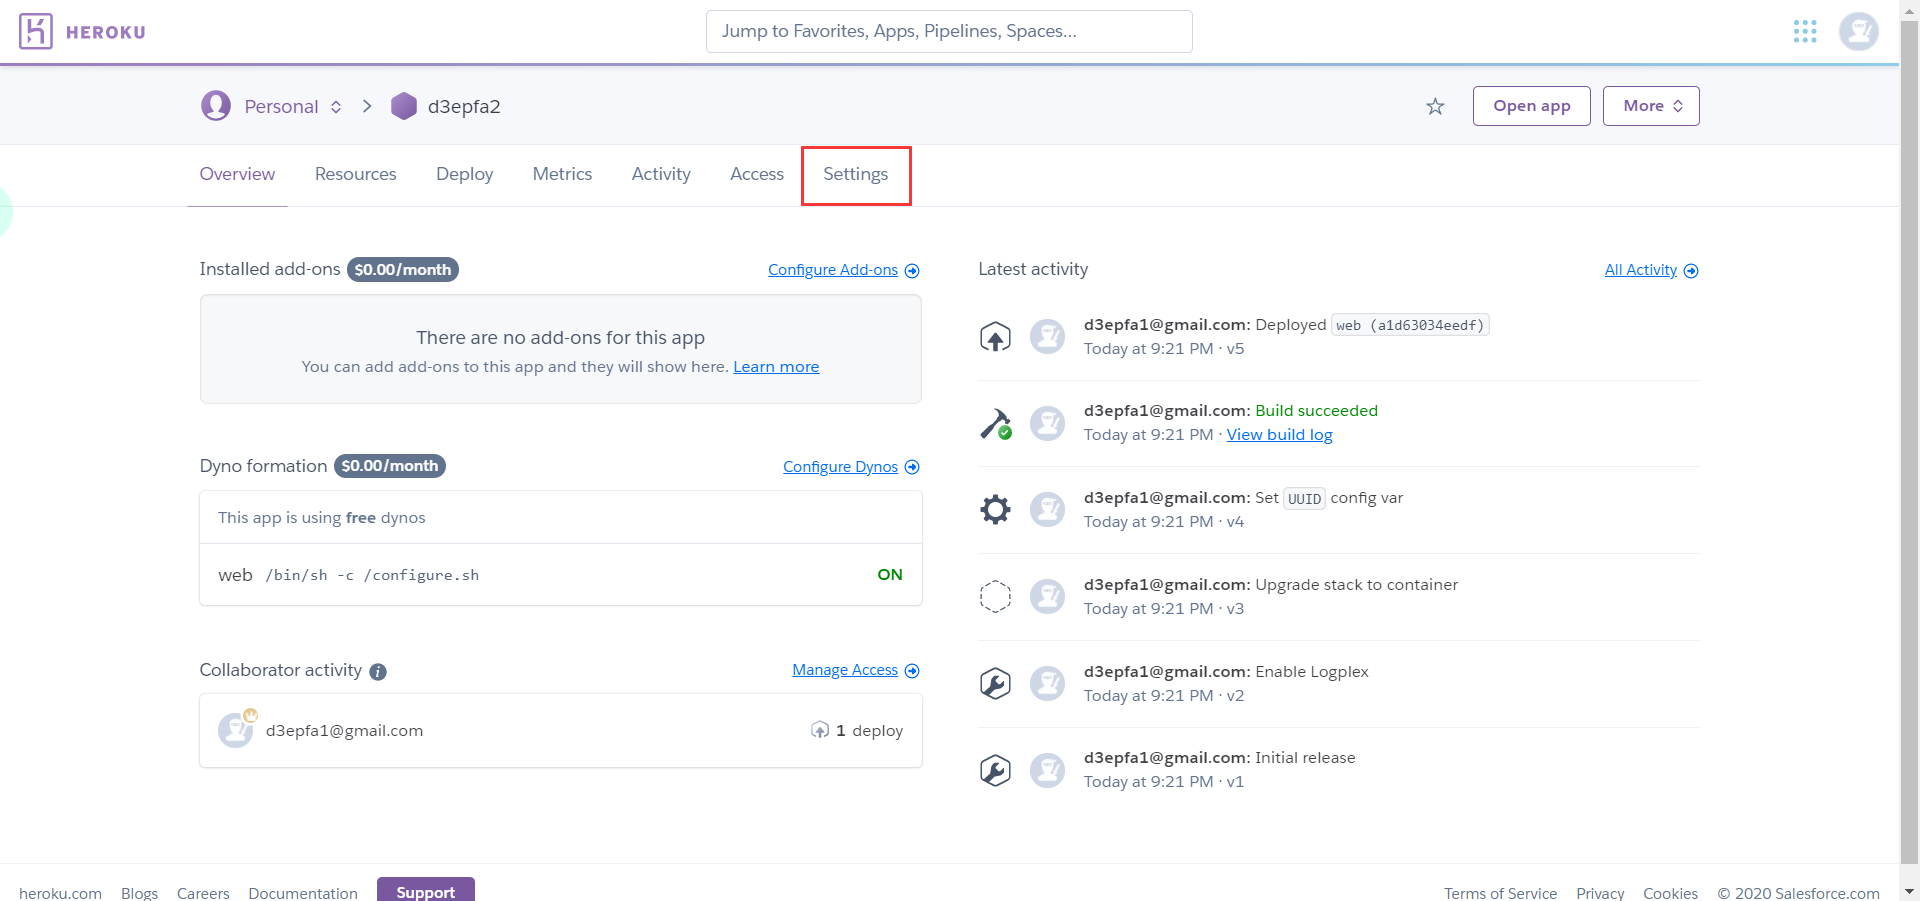Click the arrow icon next to Manage Access

(912, 671)
